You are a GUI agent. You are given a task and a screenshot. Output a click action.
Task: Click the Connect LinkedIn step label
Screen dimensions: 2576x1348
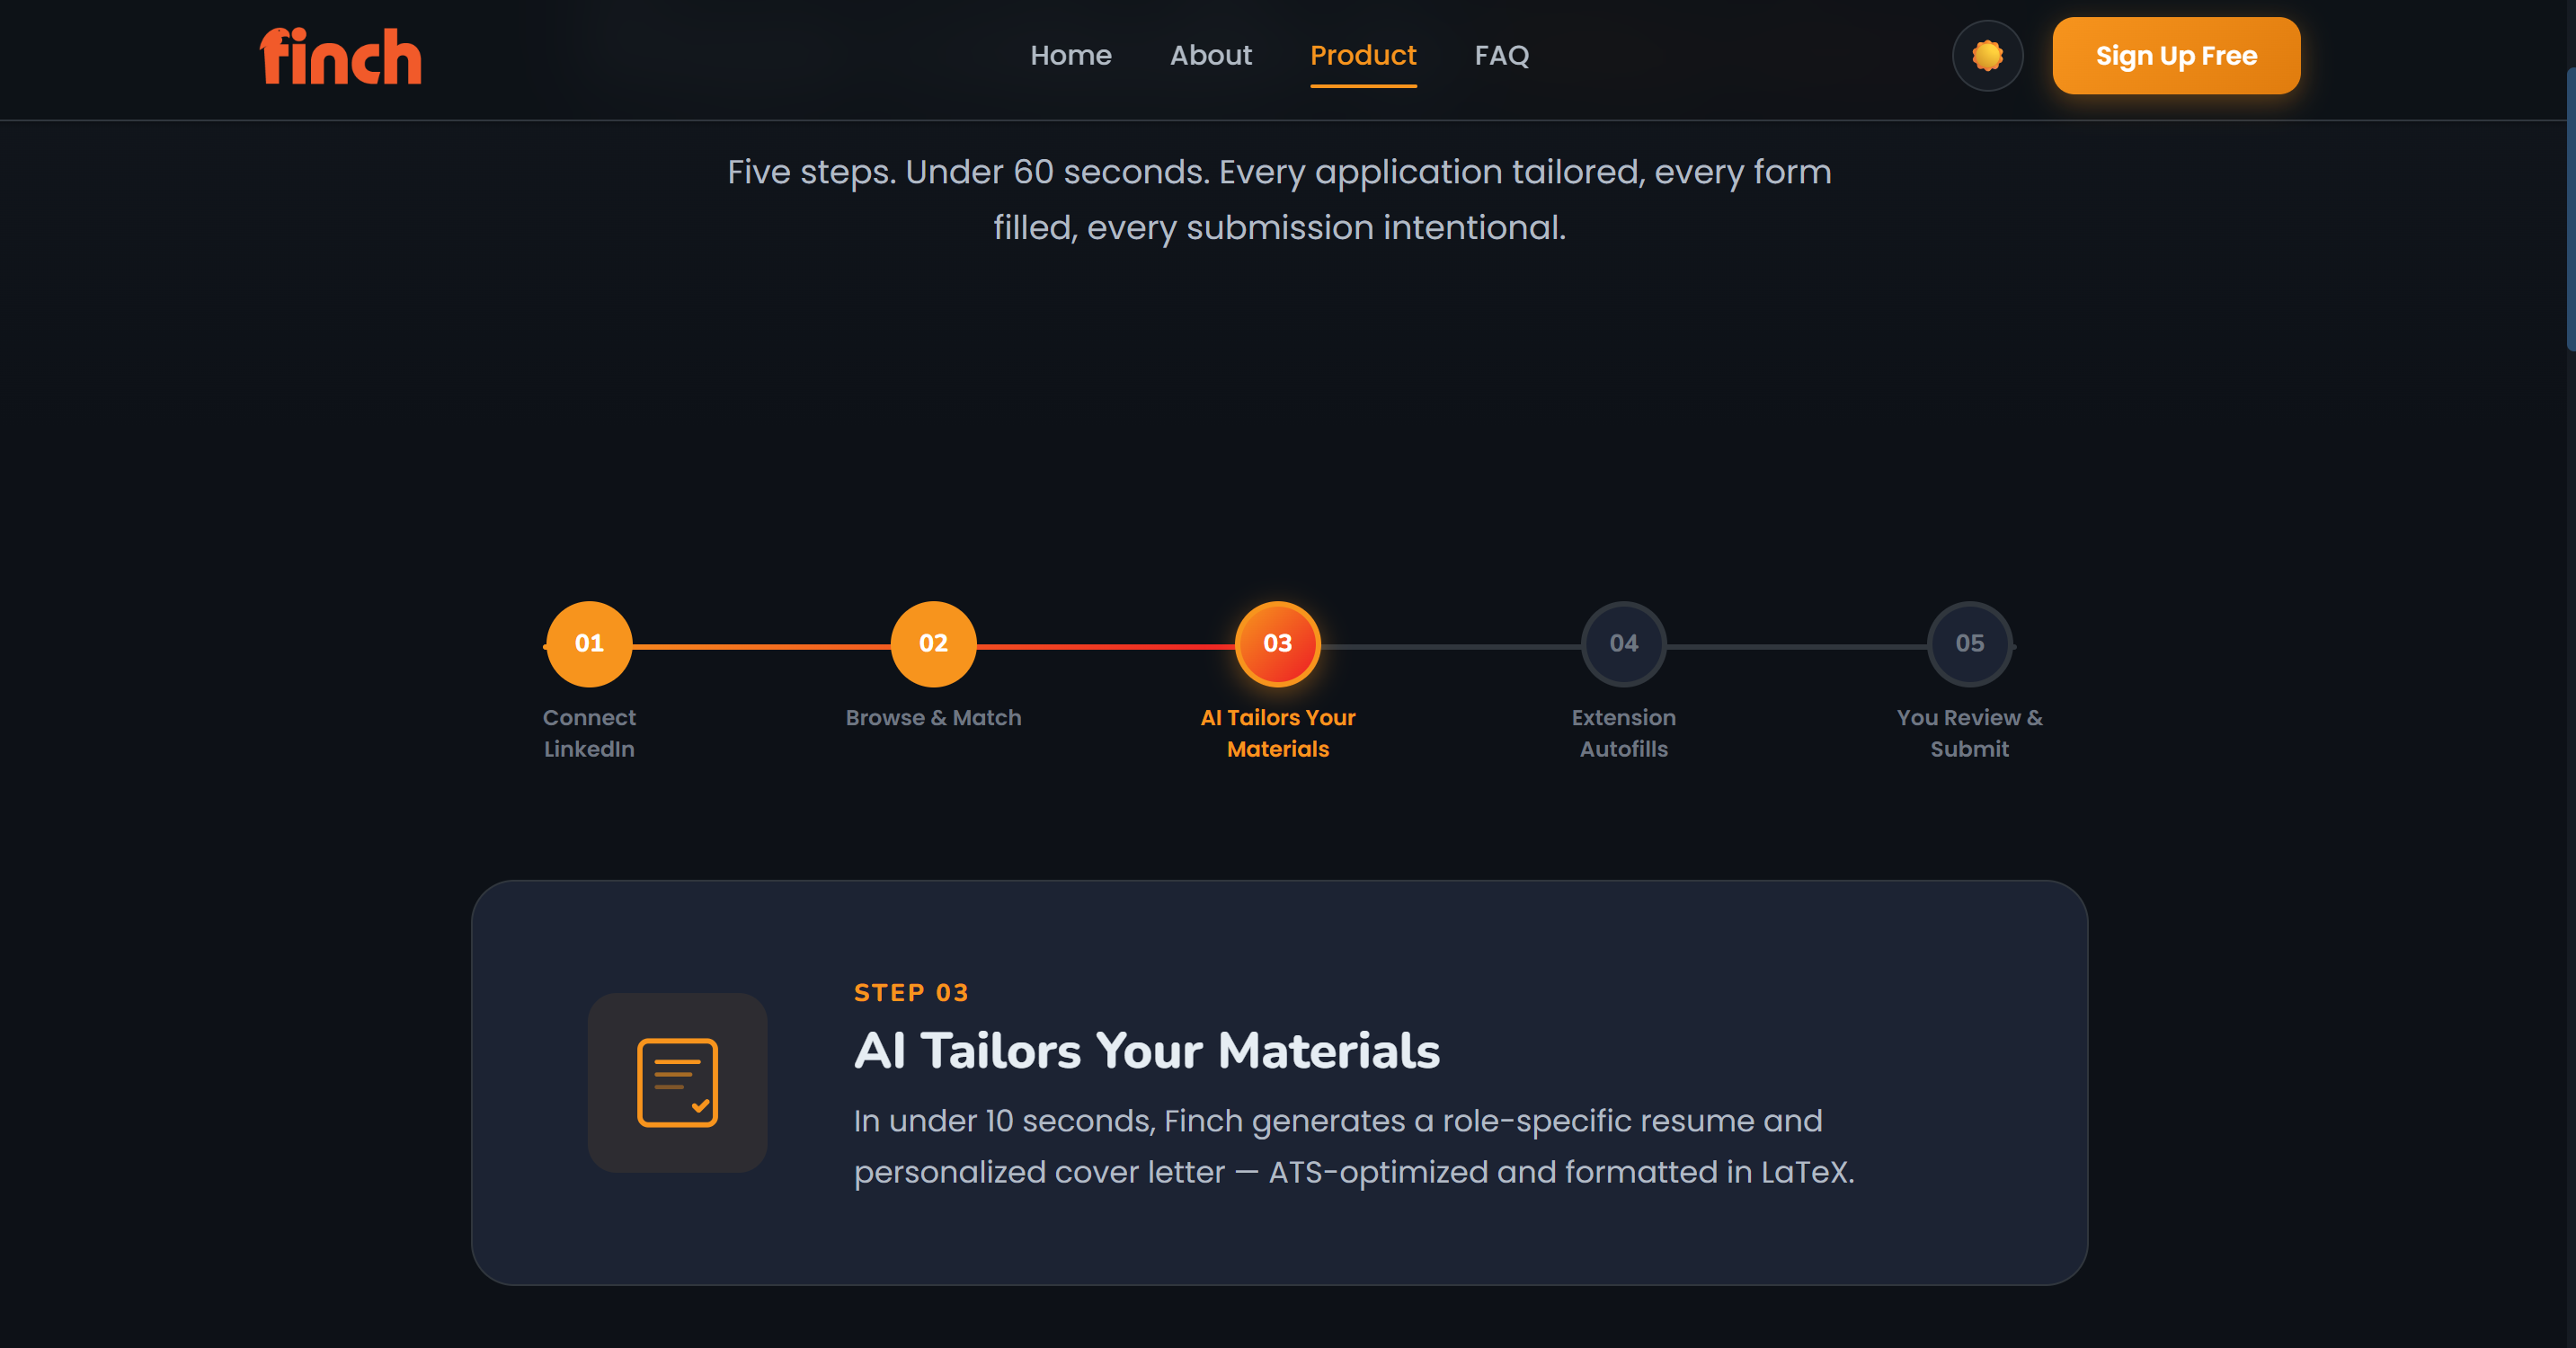click(589, 733)
